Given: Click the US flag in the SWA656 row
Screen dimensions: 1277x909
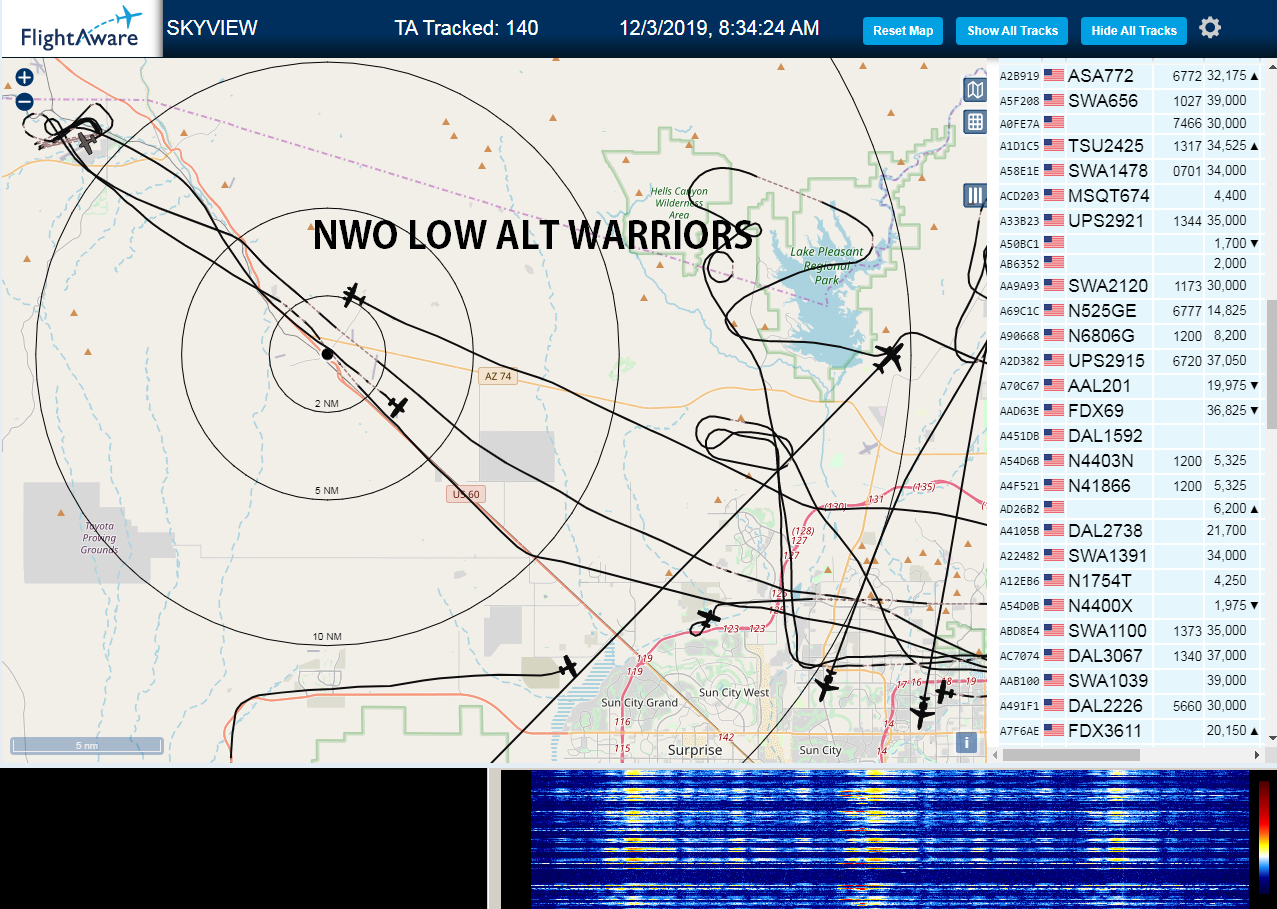Looking at the screenshot, I should pos(1053,100).
